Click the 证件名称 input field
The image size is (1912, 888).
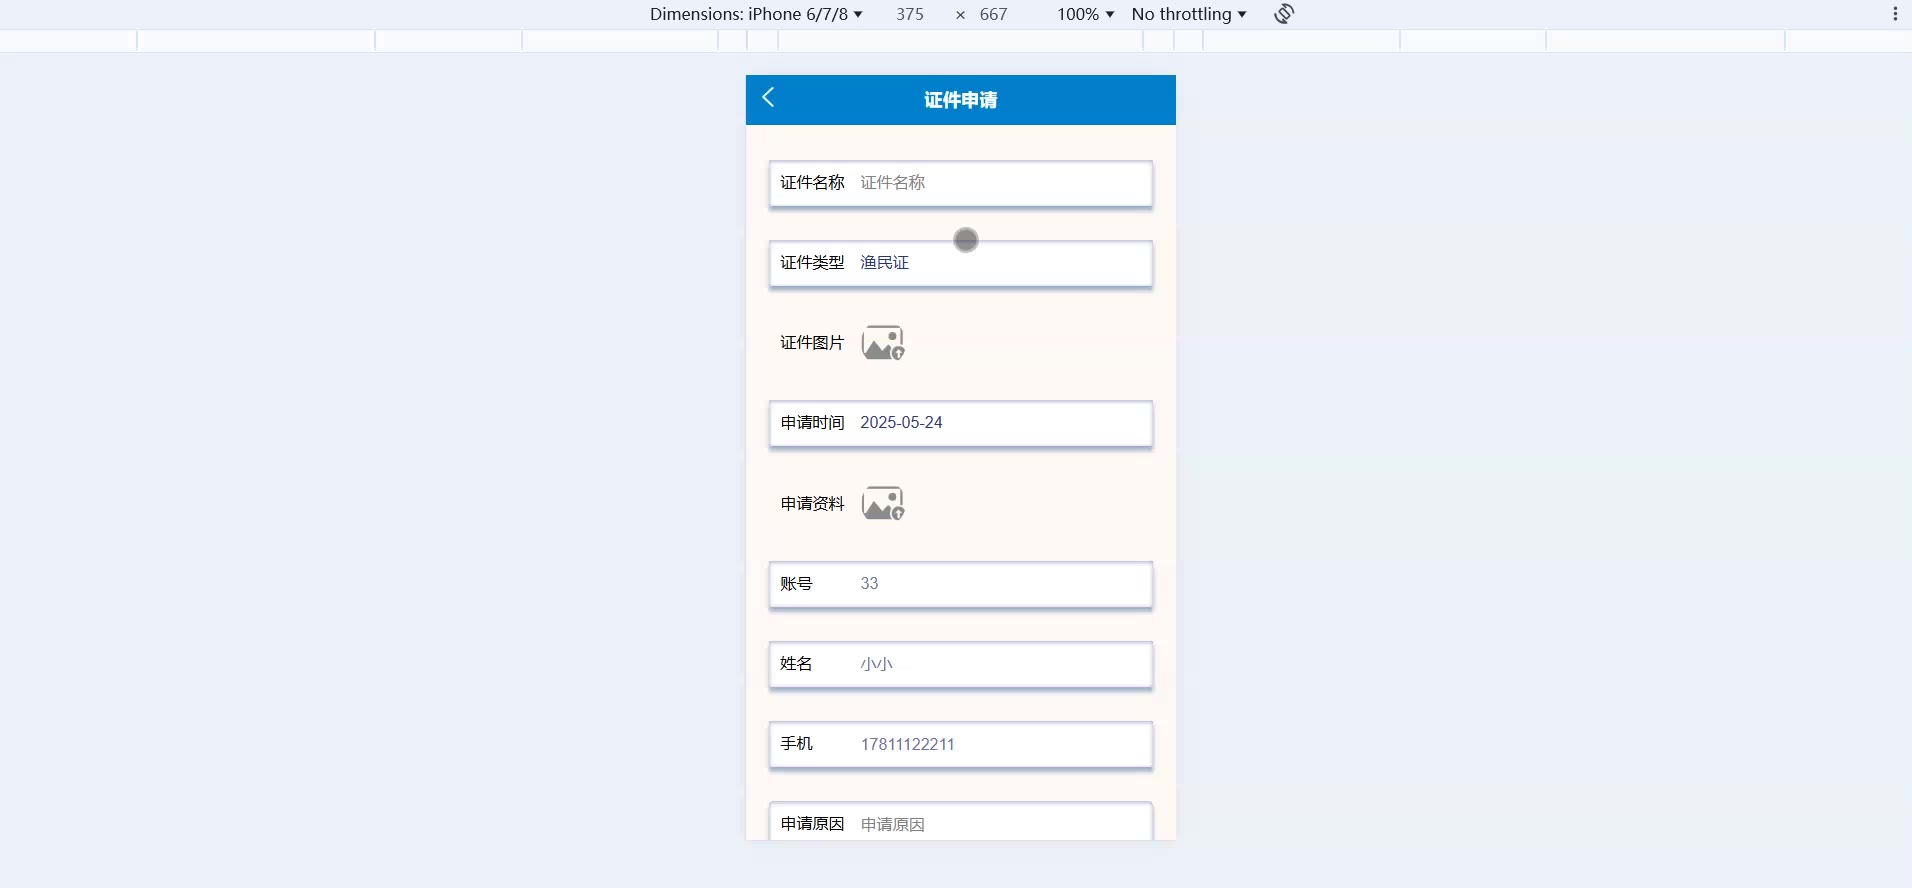tap(961, 183)
